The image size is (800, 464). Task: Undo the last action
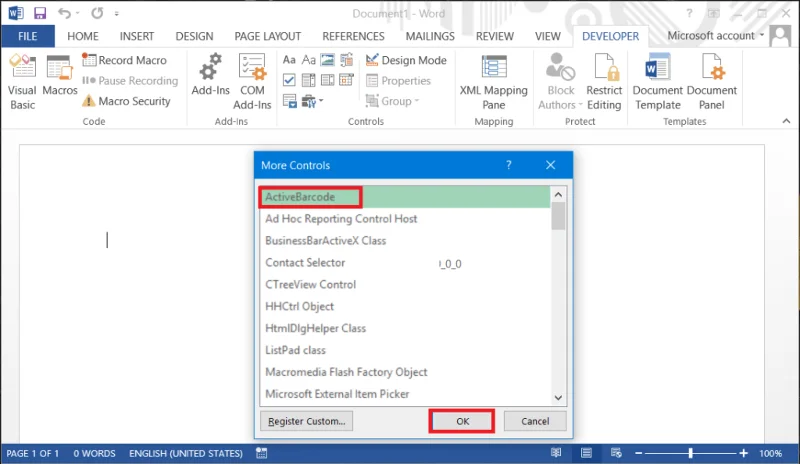tap(64, 13)
